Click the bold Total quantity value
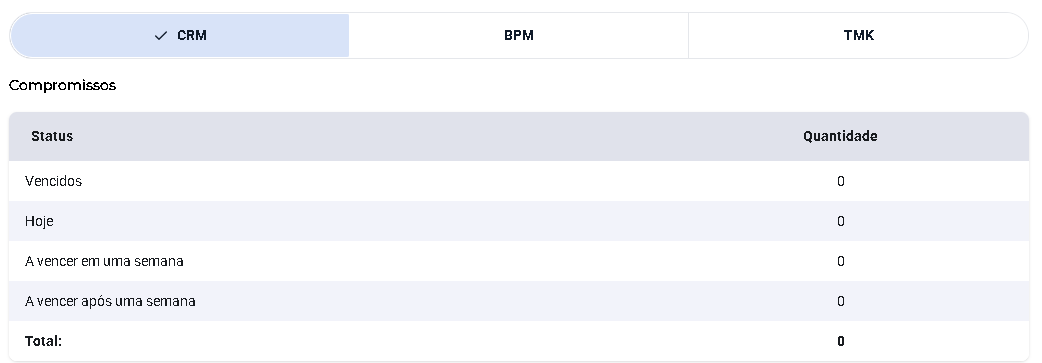This screenshot has width=1042, height=363. tap(841, 341)
